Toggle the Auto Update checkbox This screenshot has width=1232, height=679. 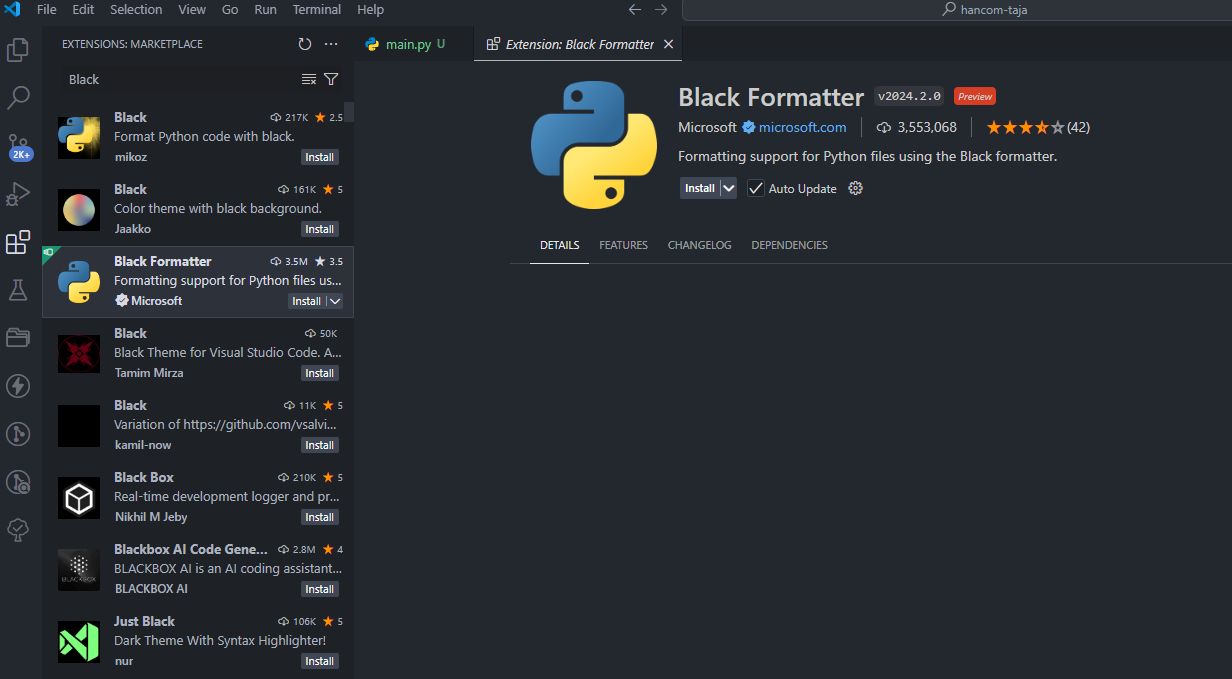pos(756,188)
